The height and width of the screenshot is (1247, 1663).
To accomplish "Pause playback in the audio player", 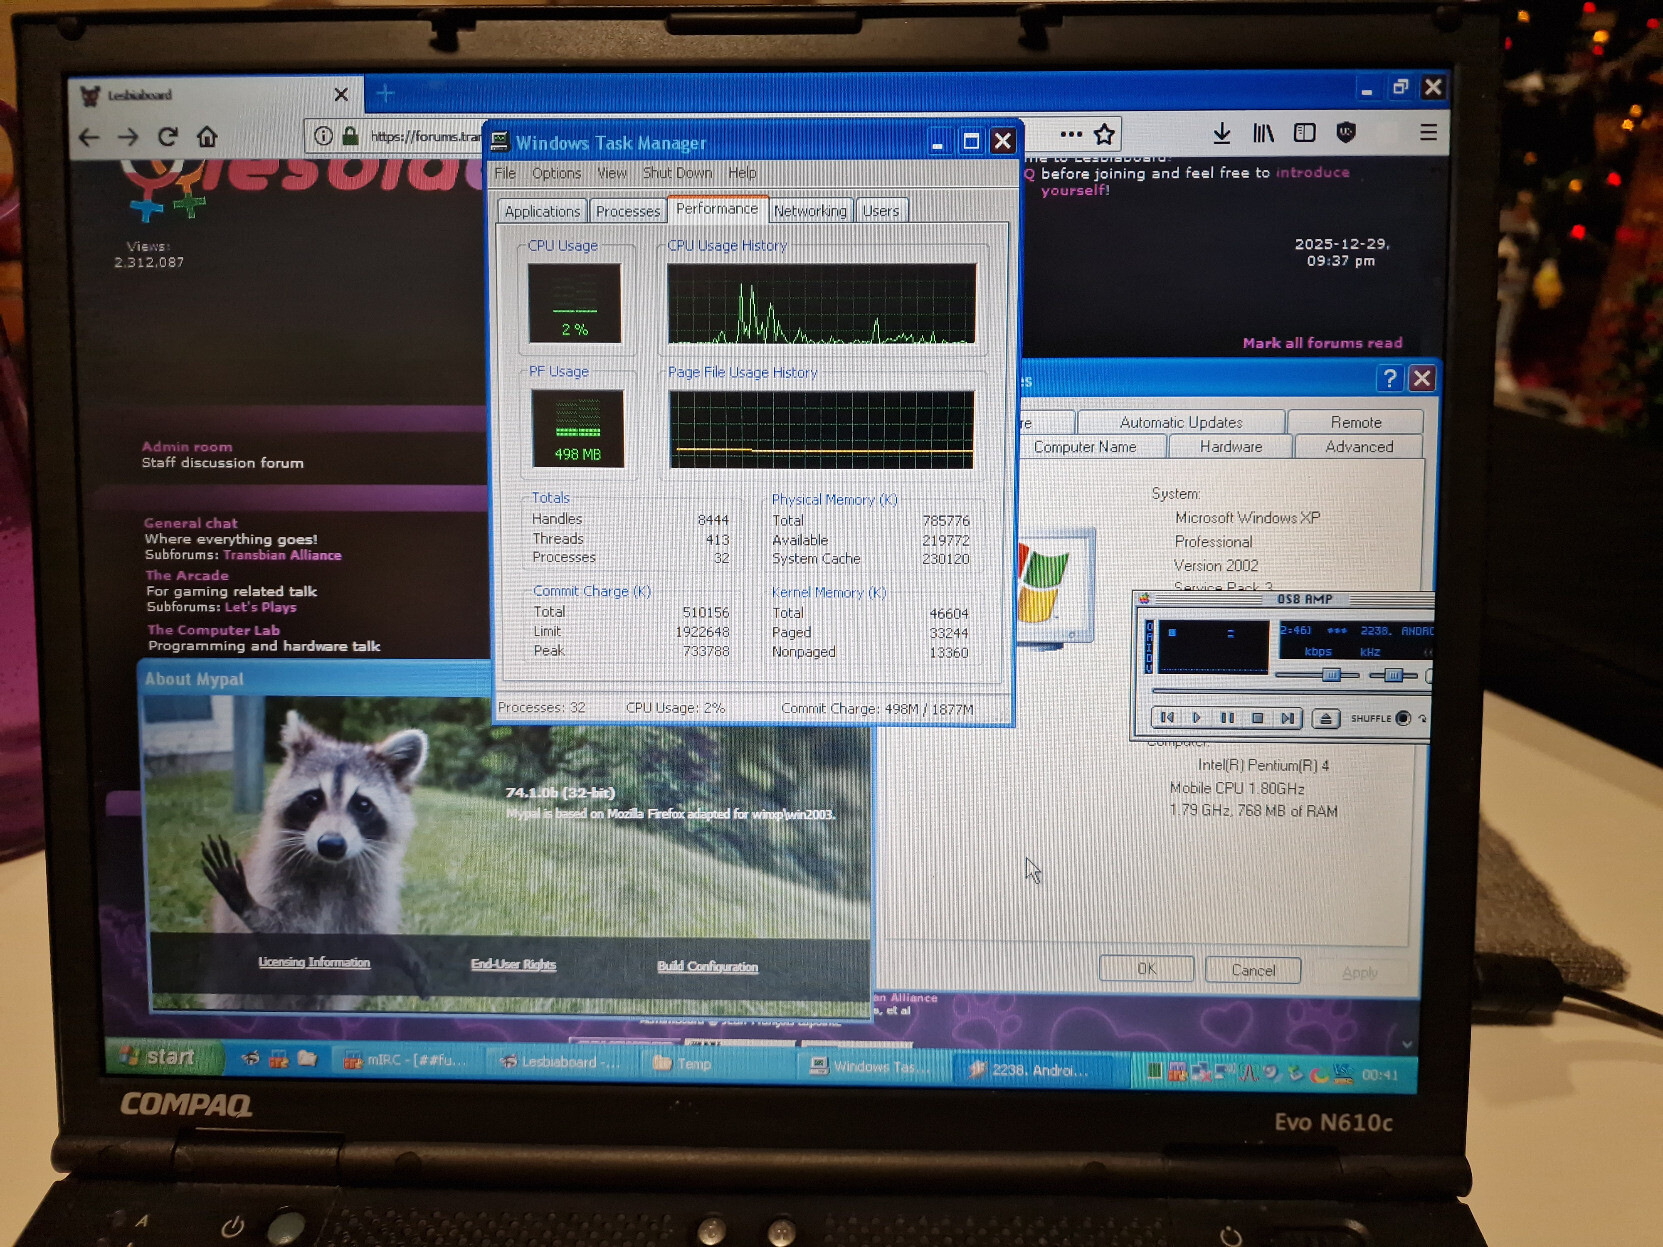I will pos(1227,717).
